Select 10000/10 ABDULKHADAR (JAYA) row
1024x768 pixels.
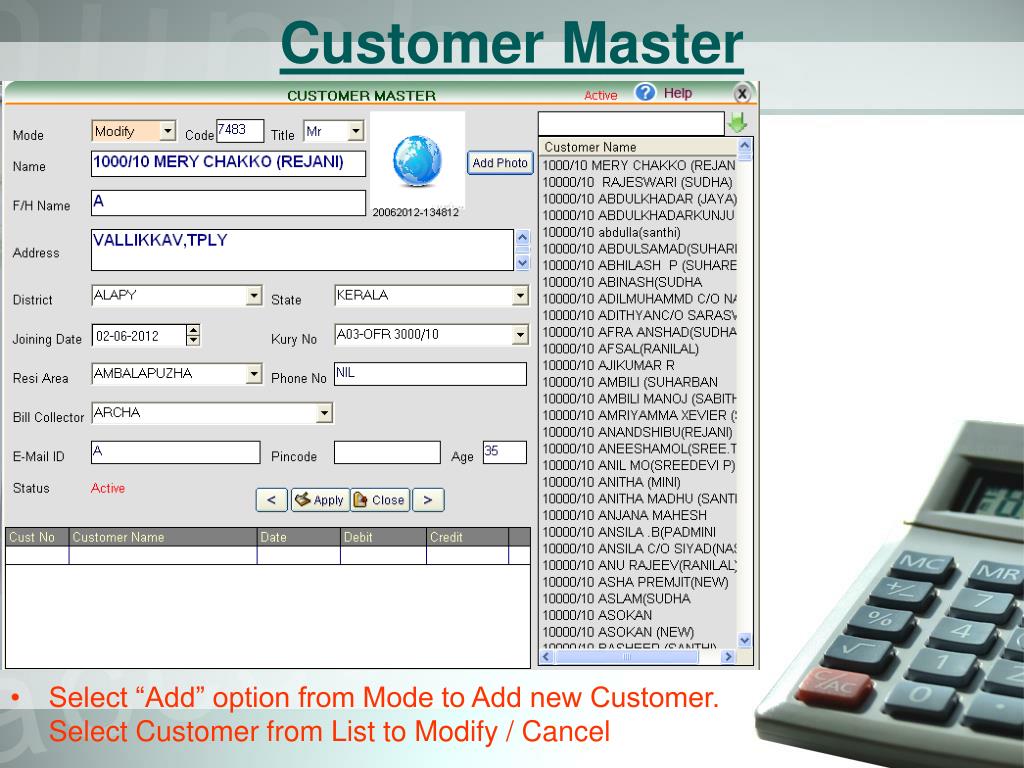[639, 199]
